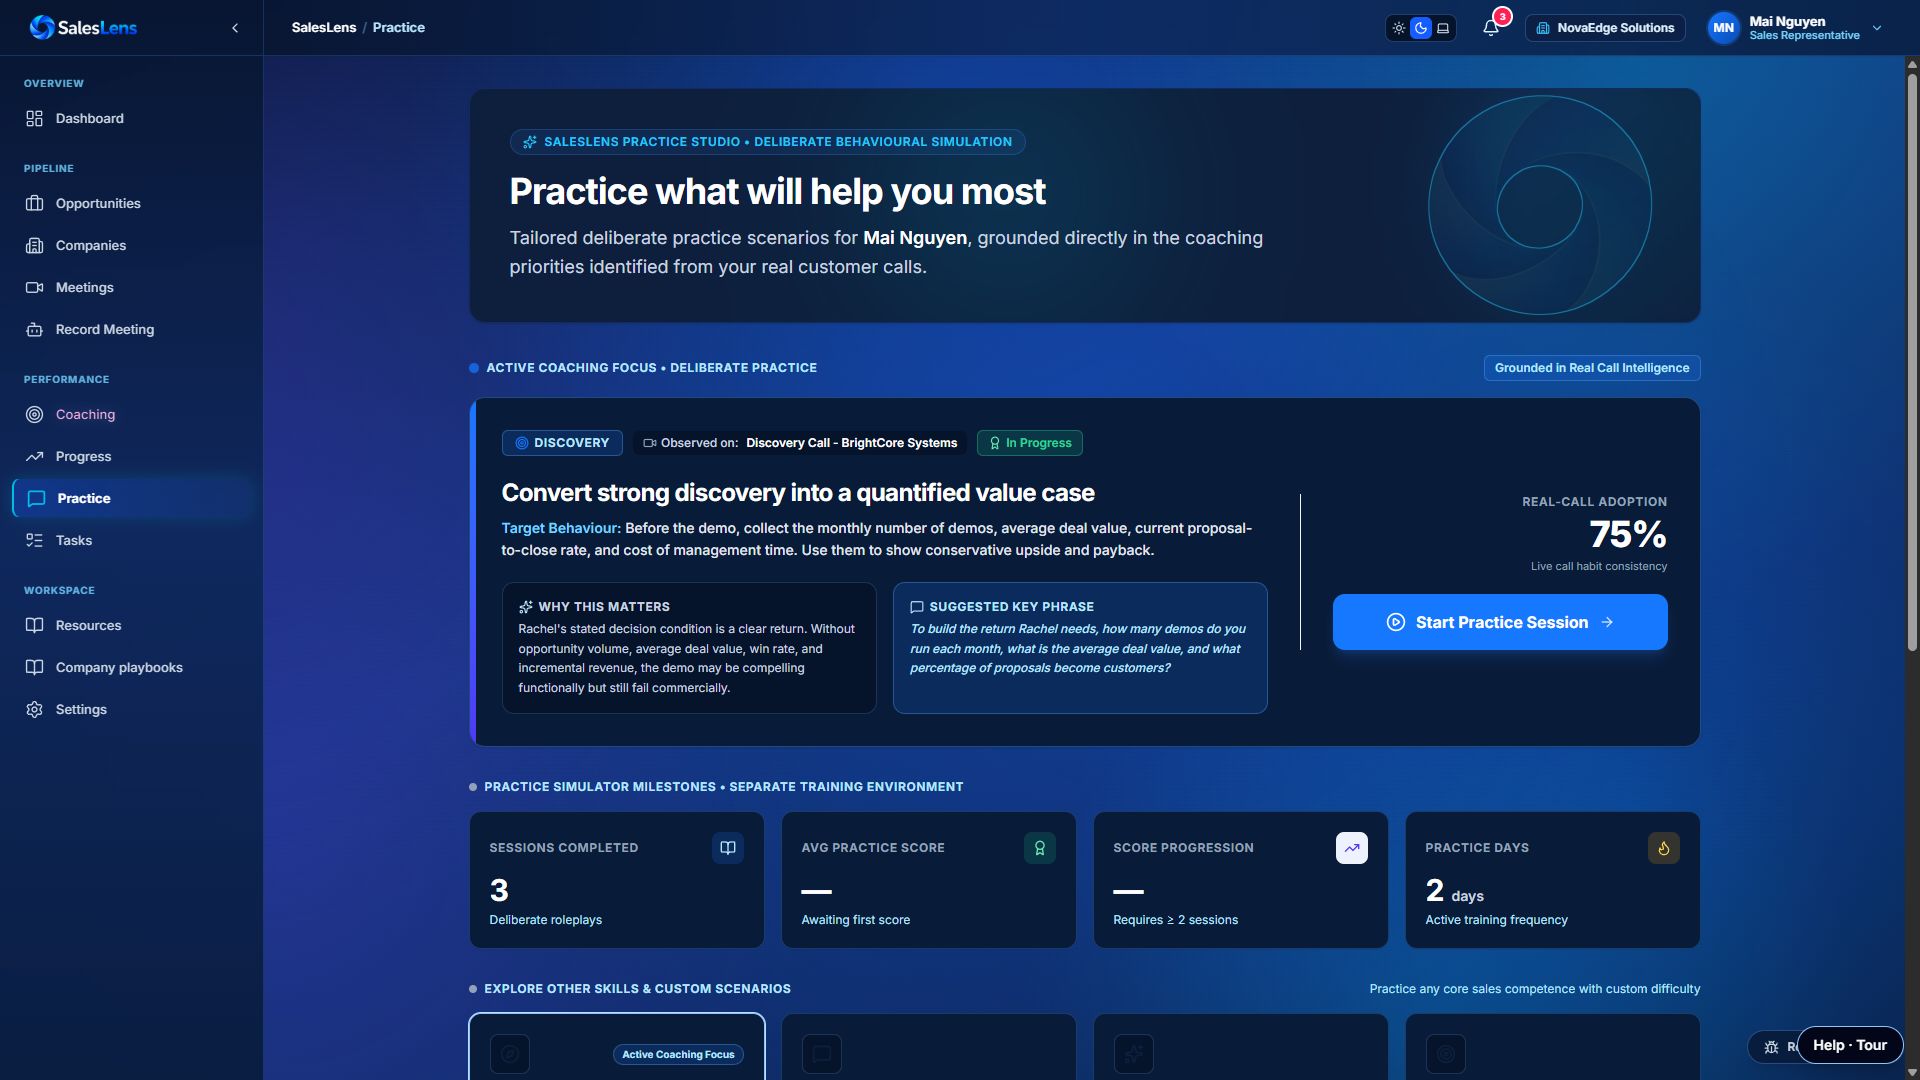The image size is (1920, 1080).
Task: Click the Avg Practice Score badge icon
Action: (x=1040, y=848)
